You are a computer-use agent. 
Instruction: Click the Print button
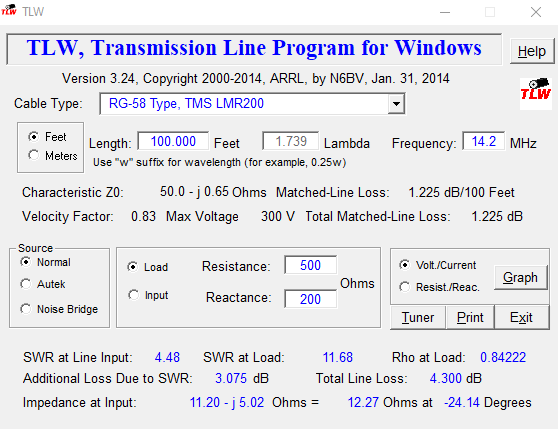470,317
